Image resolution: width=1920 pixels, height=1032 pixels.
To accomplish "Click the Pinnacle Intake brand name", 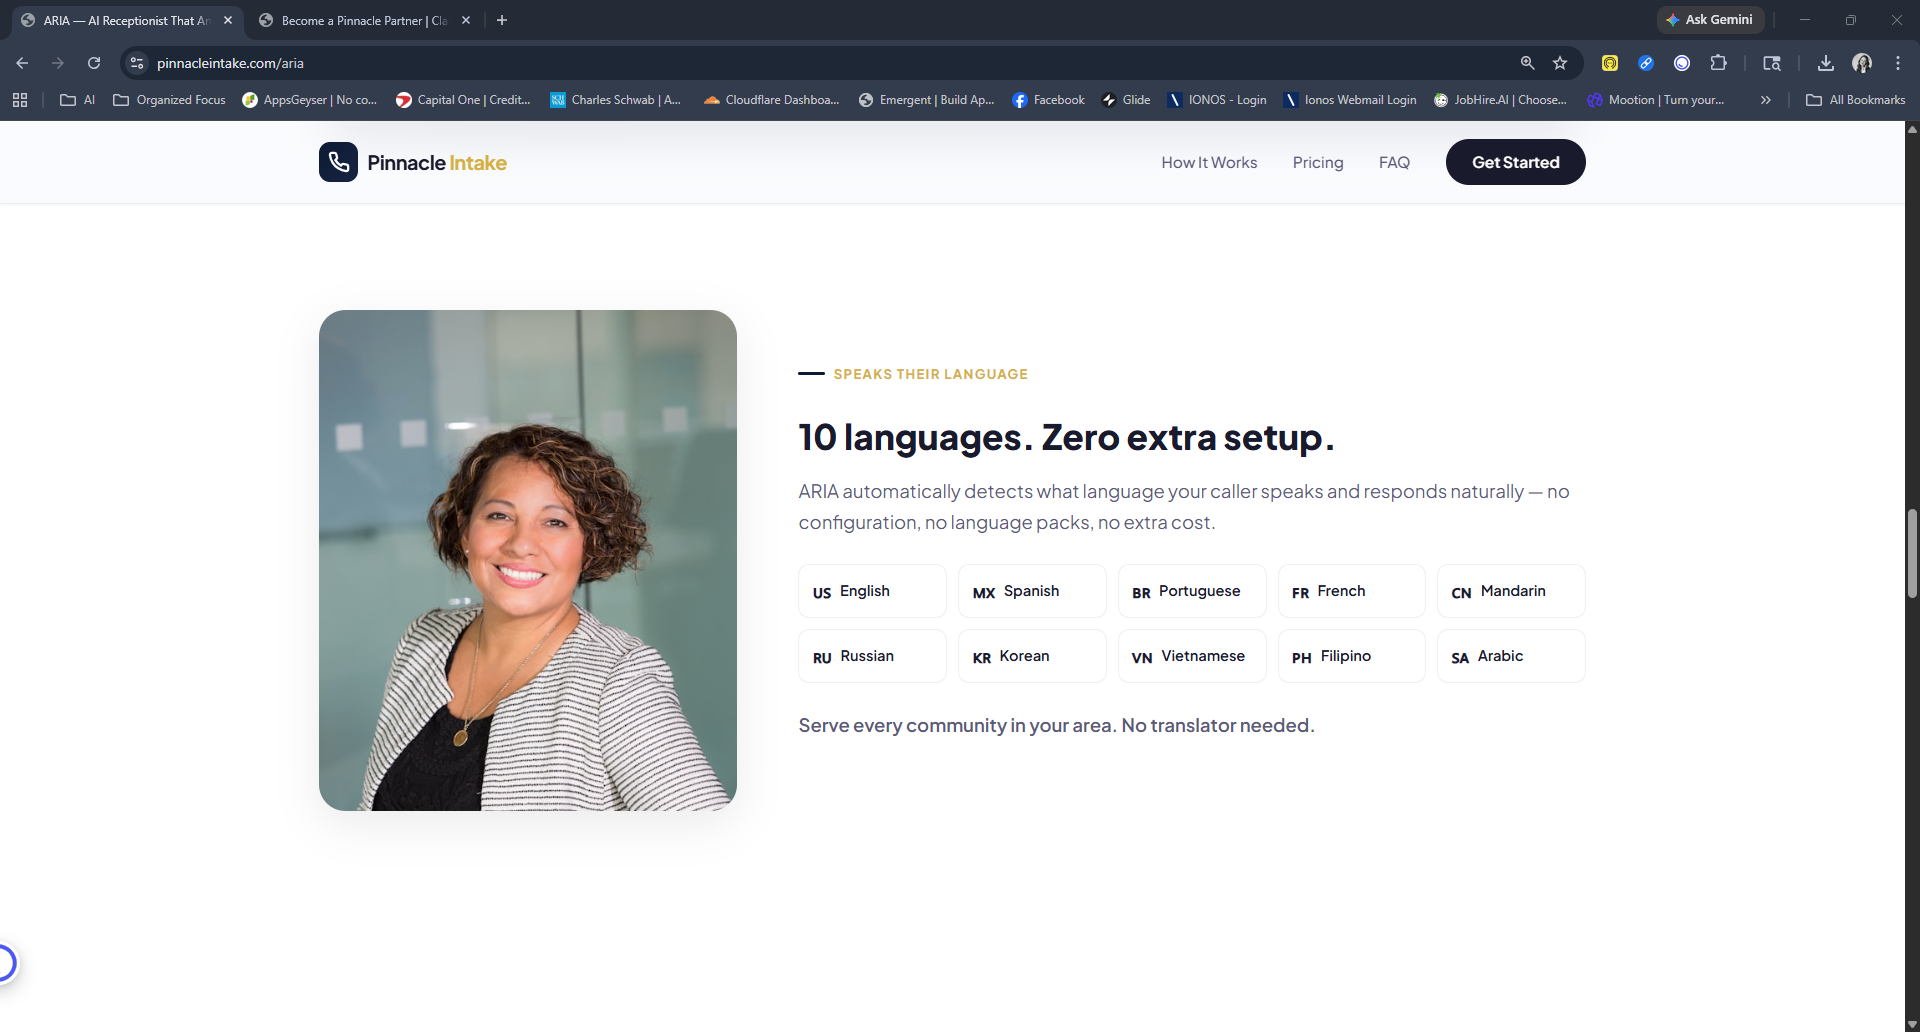I will point(437,163).
